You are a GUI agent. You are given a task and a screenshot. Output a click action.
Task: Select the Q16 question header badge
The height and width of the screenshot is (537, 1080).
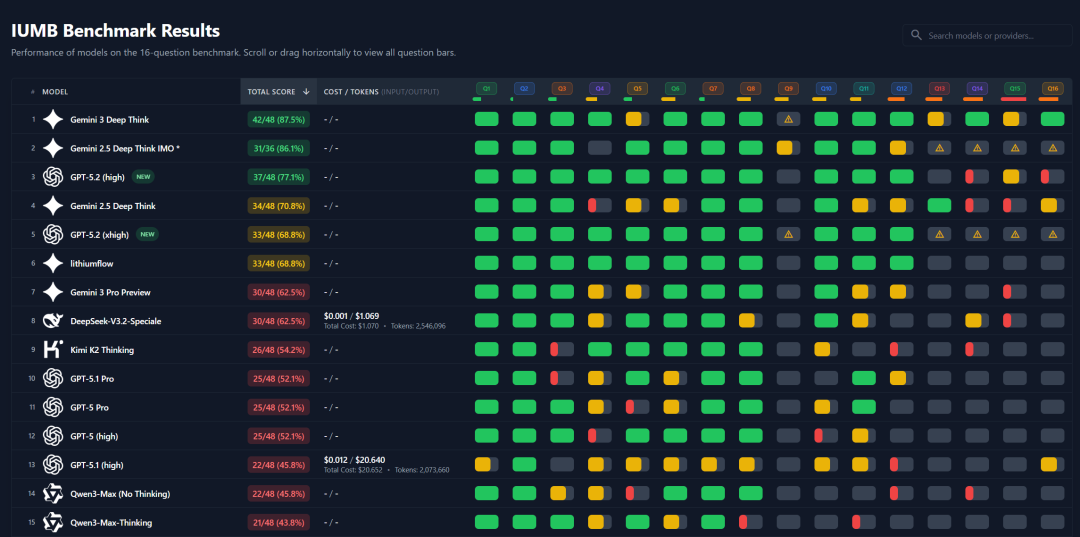(1052, 89)
